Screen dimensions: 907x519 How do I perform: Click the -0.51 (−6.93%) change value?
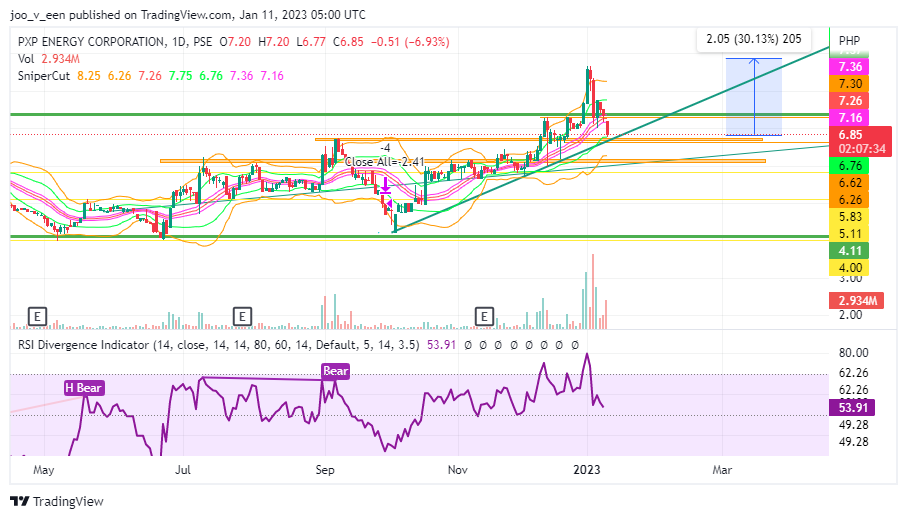[410, 42]
